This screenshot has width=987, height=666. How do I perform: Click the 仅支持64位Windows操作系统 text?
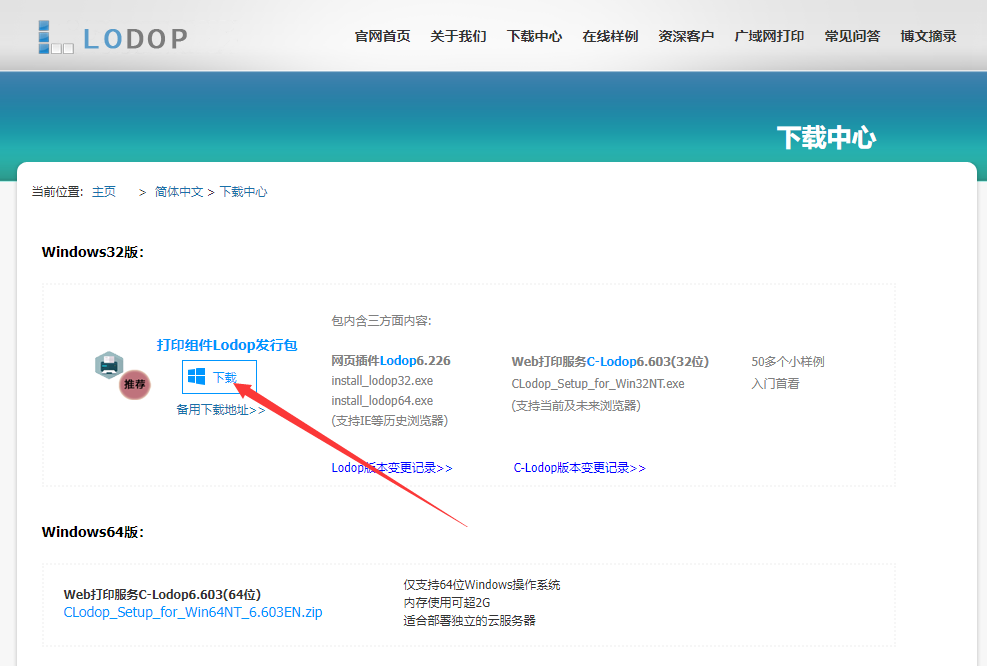point(482,585)
